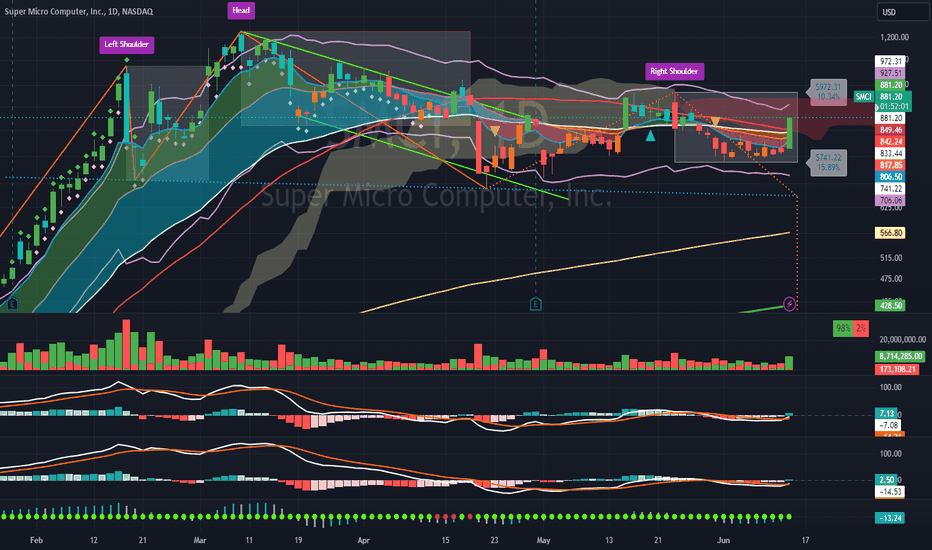
Task: Click the 515.00 price scale tick
Action: click(891, 257)
